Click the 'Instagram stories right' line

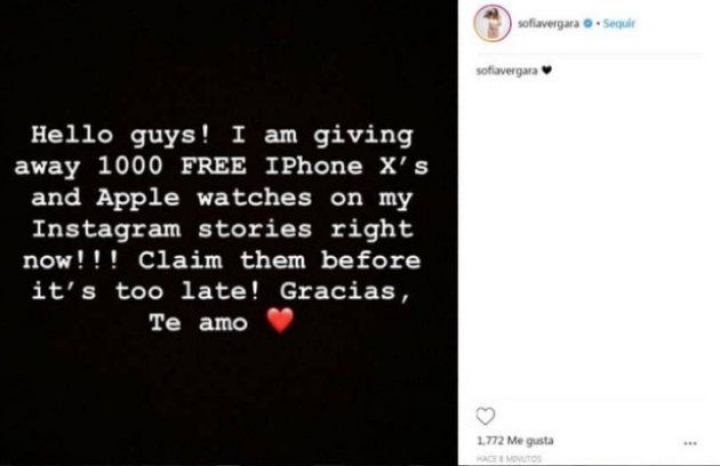click(222, 230)
